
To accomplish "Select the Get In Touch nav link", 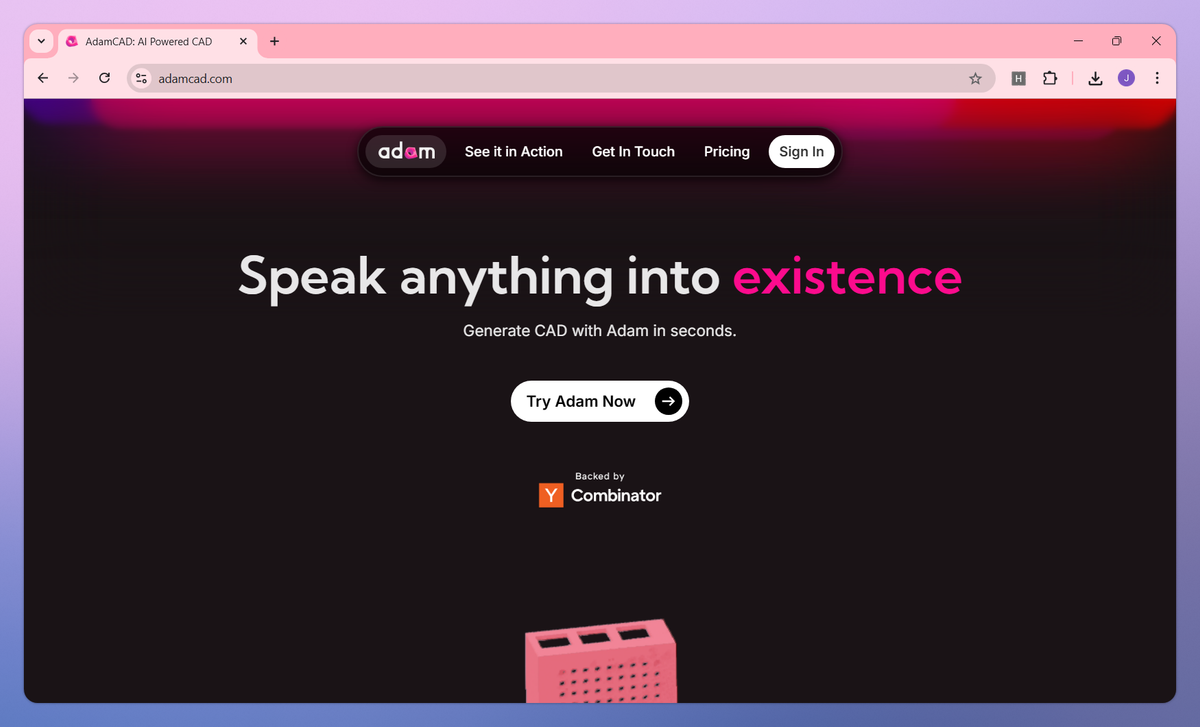I will tap(634, 152).
